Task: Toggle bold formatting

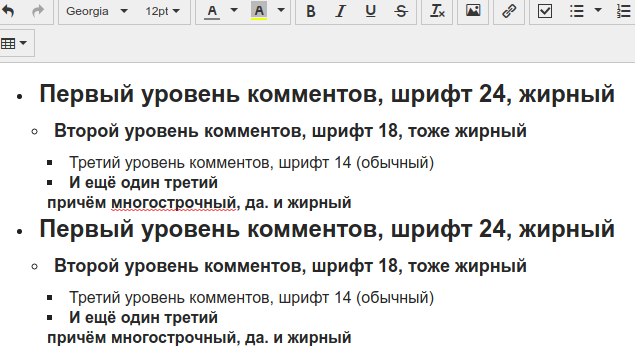Action: (x=311, y=11)
